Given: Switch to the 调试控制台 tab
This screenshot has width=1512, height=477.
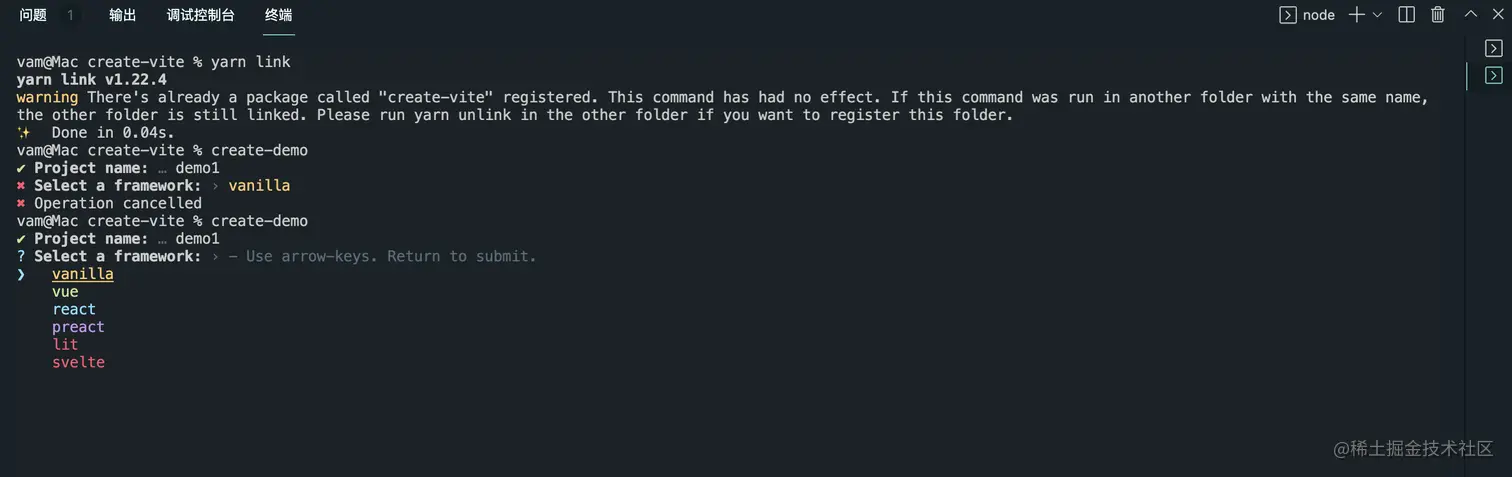Looking at the screenshot, I should [201, 15].
